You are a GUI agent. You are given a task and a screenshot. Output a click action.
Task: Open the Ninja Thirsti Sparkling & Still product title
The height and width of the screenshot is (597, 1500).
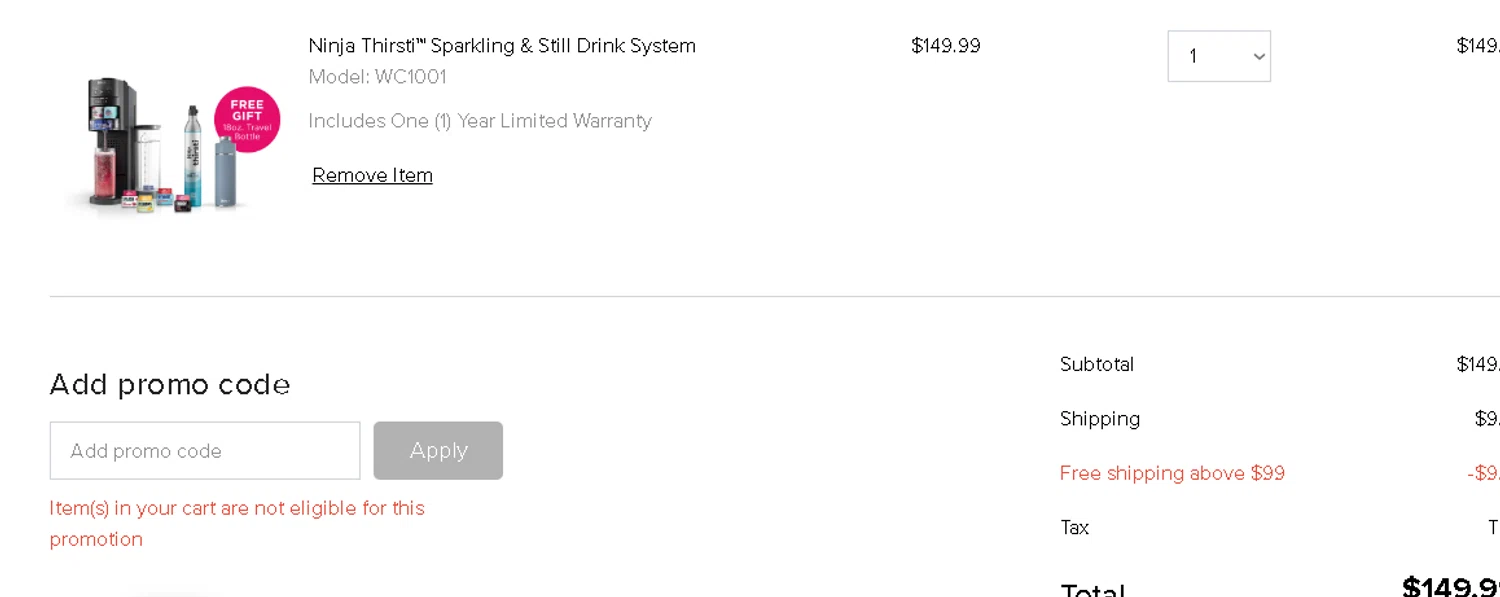click(502, 46)
